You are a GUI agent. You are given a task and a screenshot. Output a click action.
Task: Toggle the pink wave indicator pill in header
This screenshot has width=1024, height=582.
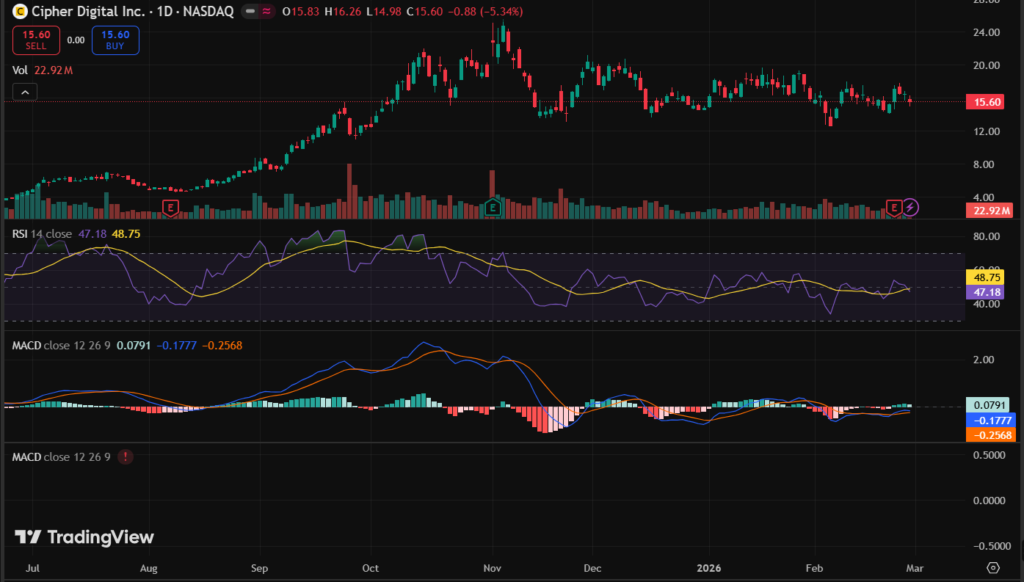[x=268, y=11]
